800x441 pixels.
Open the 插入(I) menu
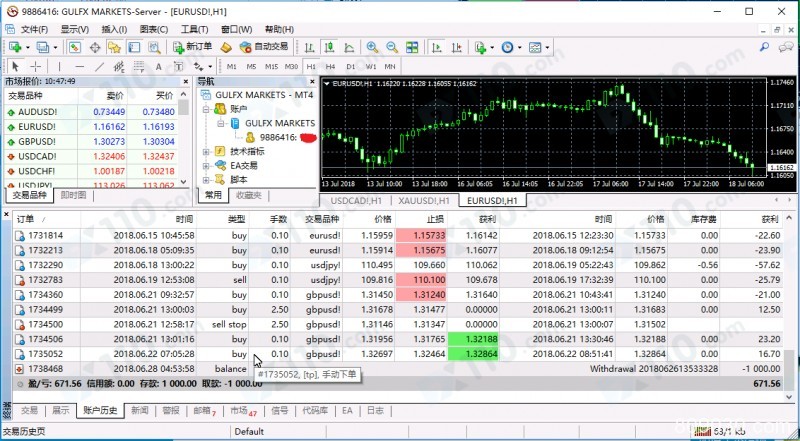[x=114, y=30]
